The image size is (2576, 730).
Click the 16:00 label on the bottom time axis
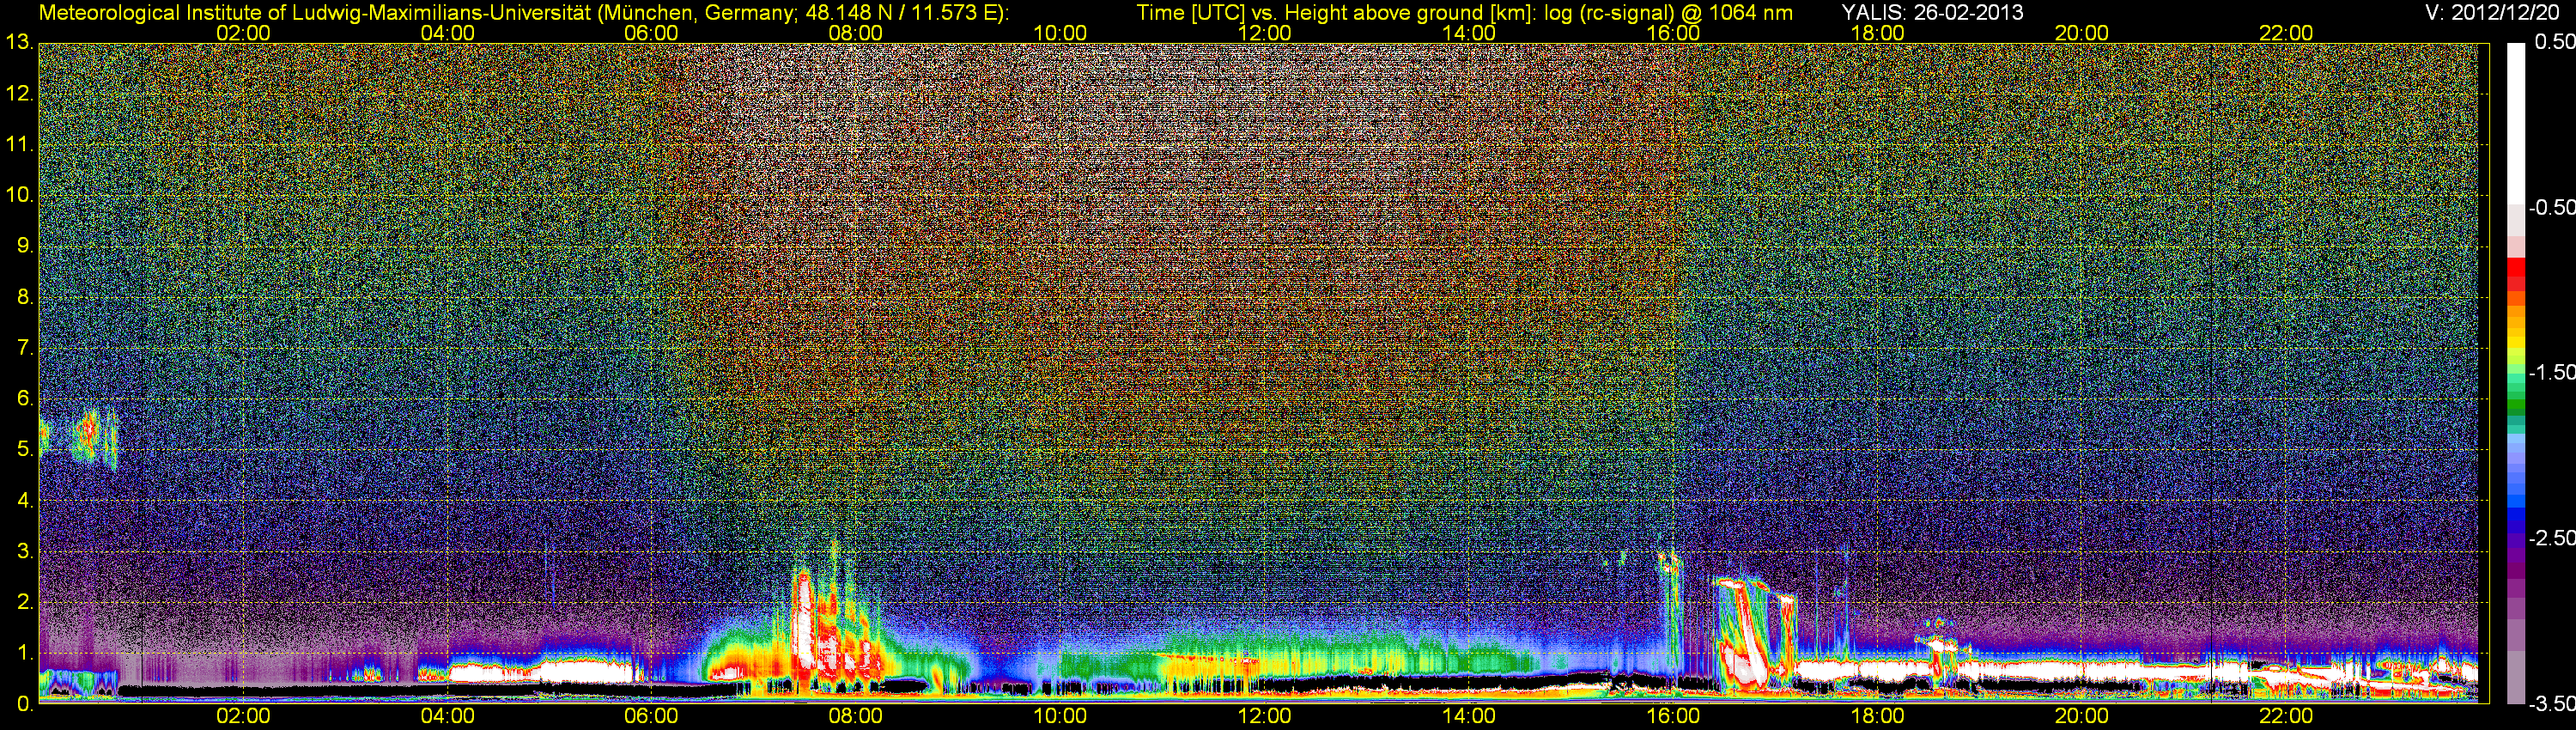click(x=1673, y=716)
